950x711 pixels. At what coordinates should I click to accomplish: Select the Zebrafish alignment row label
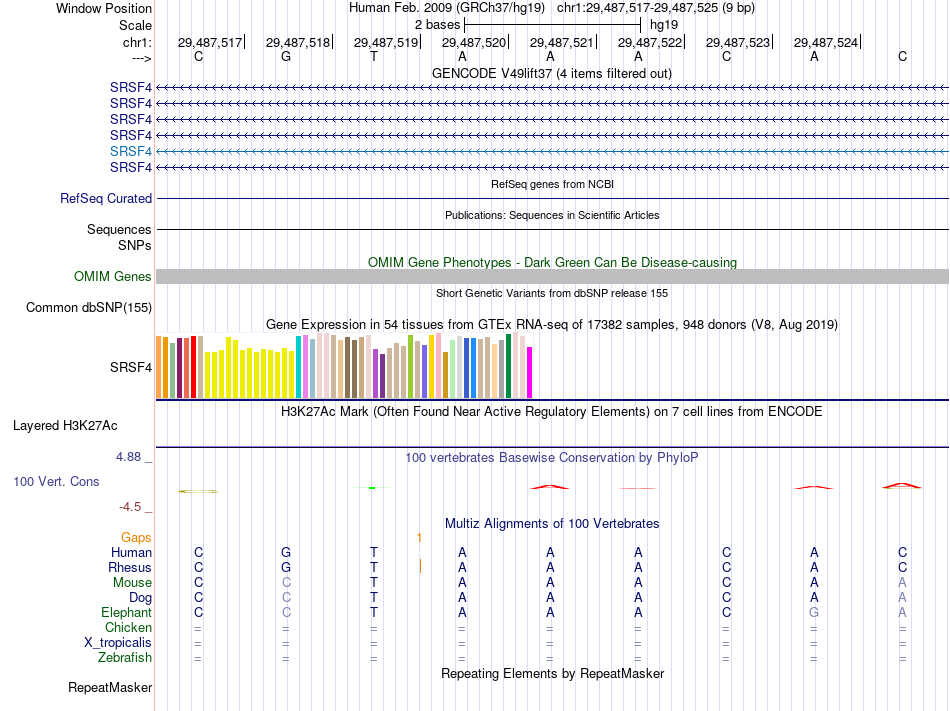point(125,658)
